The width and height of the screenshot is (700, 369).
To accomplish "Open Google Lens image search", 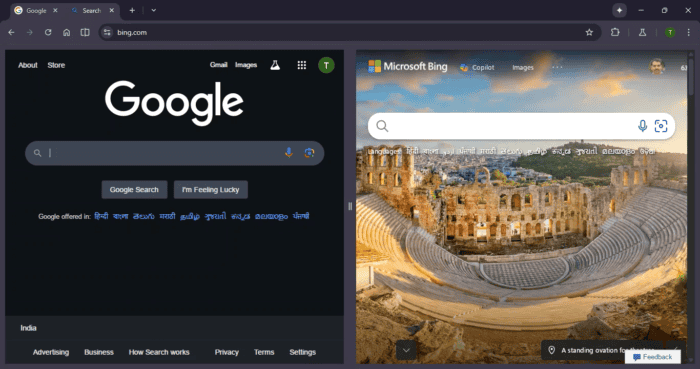I will (x=309, y=153).
